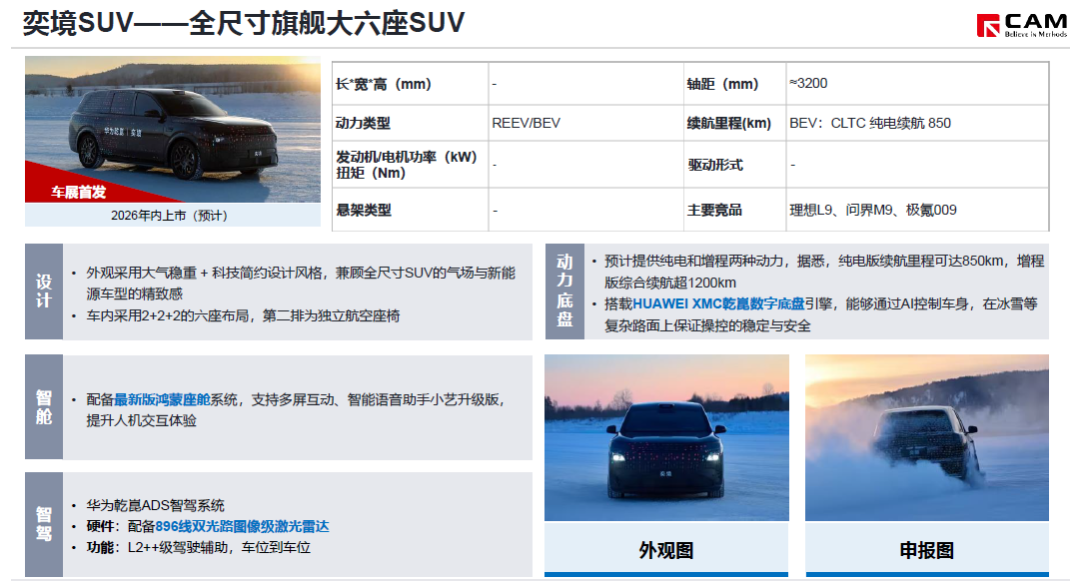Viewport: 1080px width, 581px height.
Task: Click the 设计 section label
Action: click(44, 291)
